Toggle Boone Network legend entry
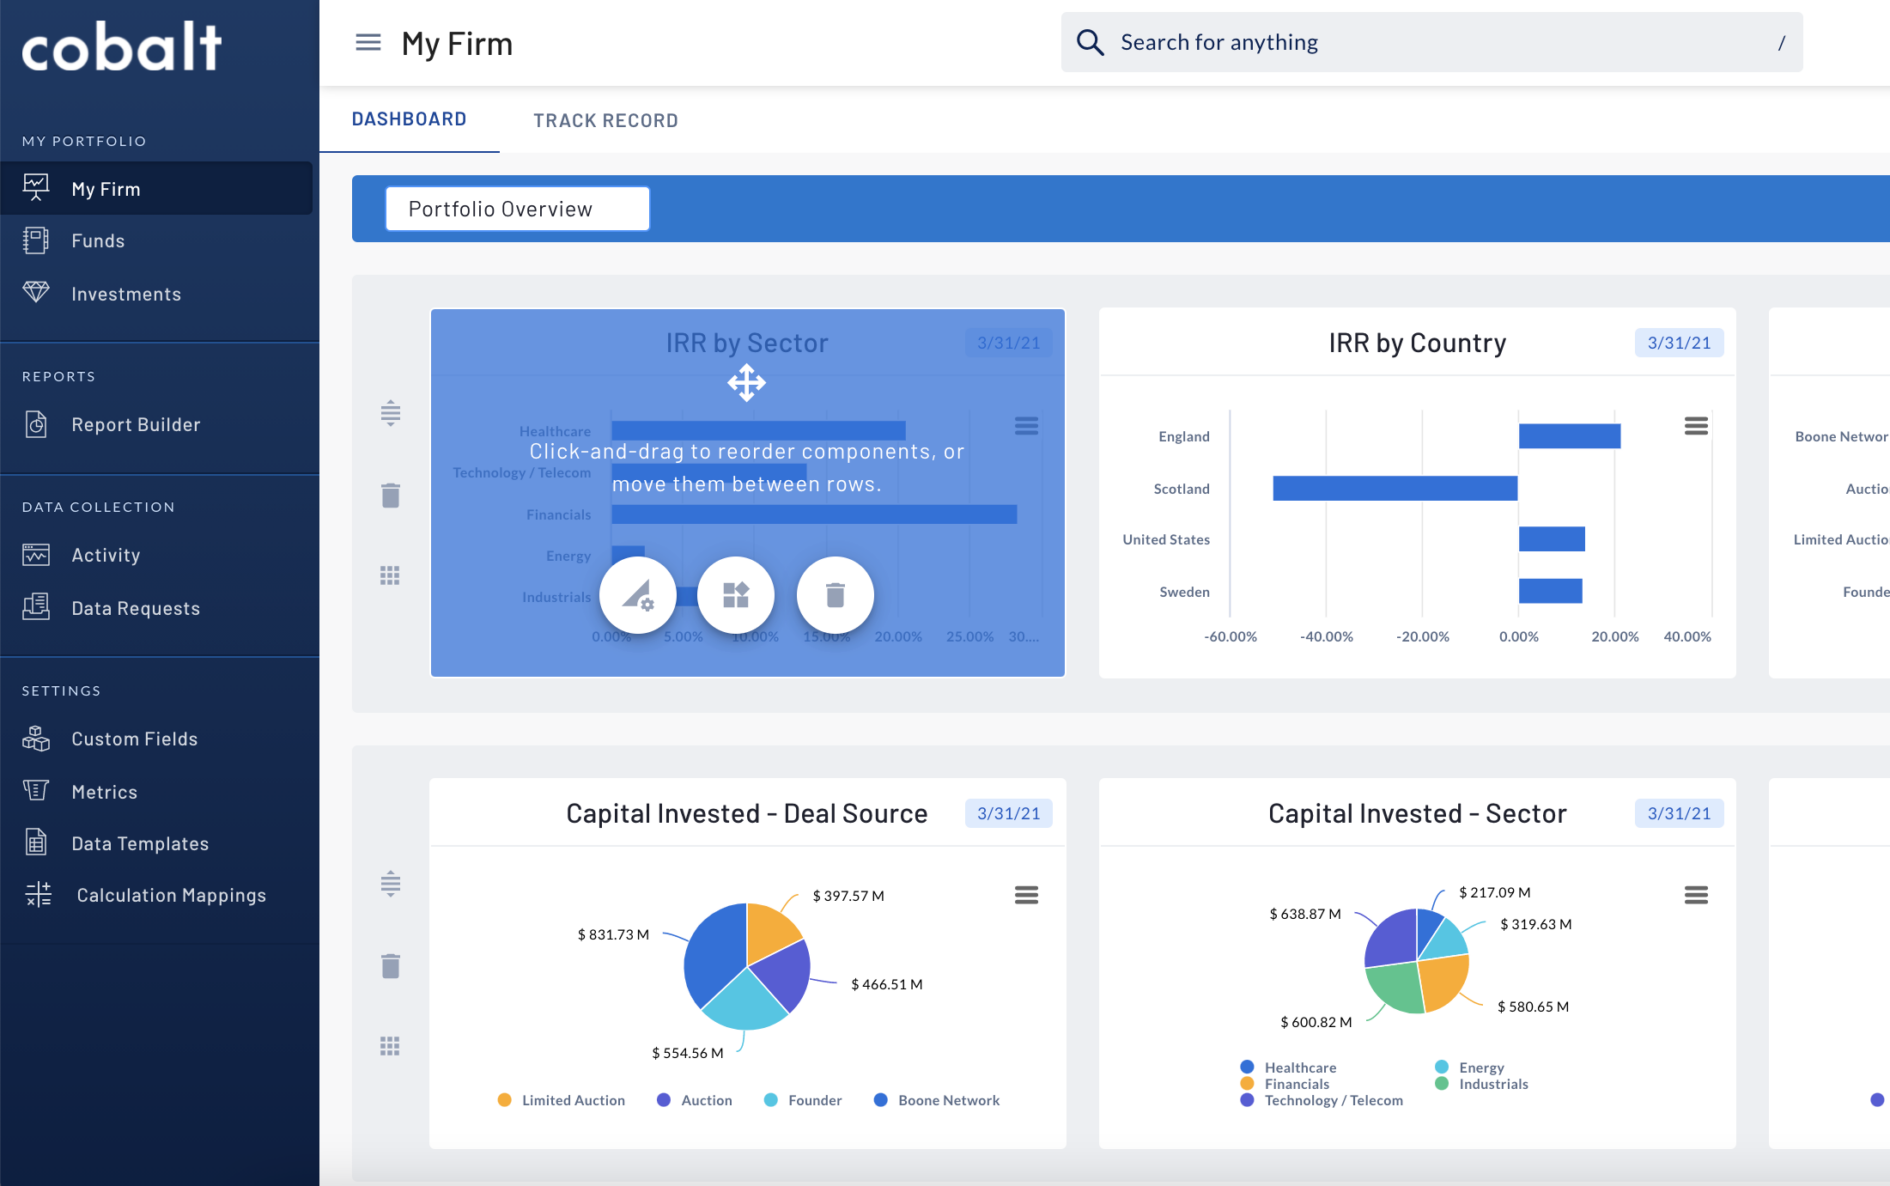Image resolution: width=1890 pixels, height=1186 pixels. click(x=937, y=1100)
